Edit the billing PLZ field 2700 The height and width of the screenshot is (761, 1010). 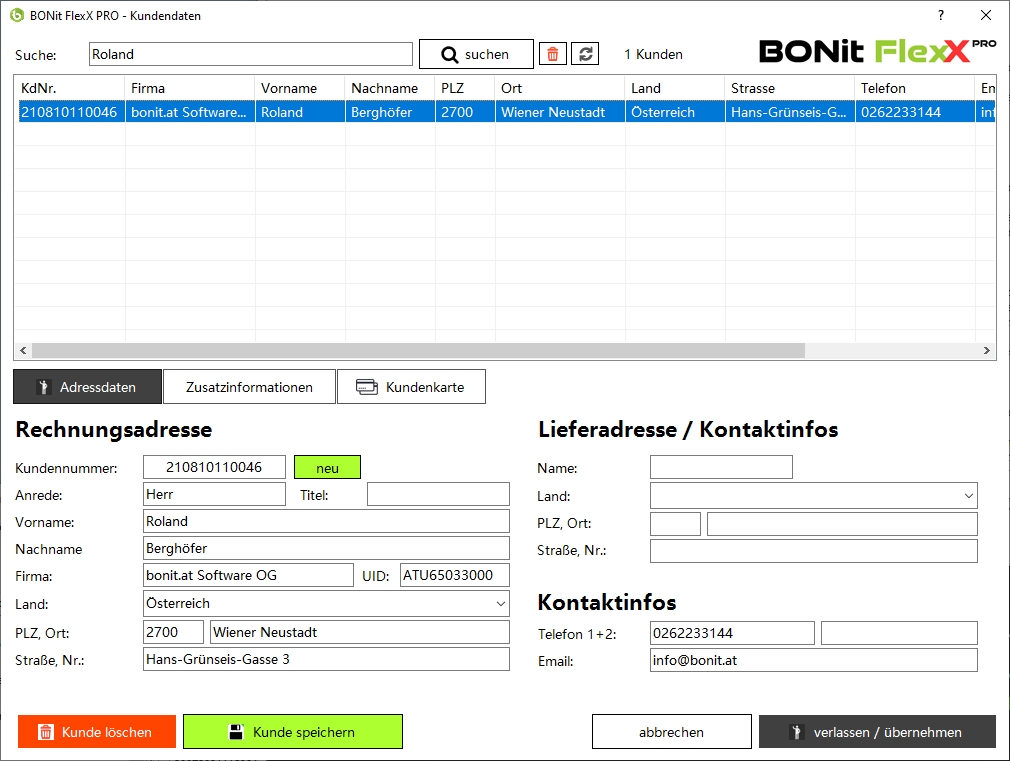click(173, 632)
